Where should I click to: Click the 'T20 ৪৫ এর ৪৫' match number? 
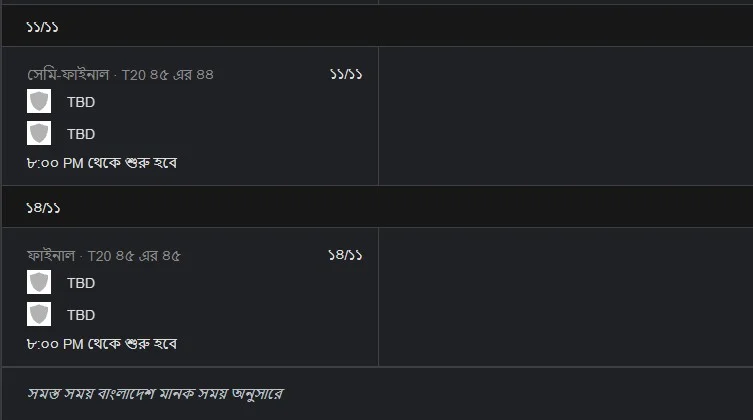pos(134,256)
